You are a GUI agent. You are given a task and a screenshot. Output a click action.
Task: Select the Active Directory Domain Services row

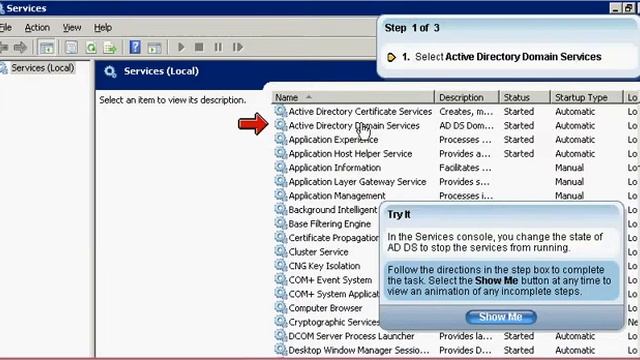coord(455,126)
